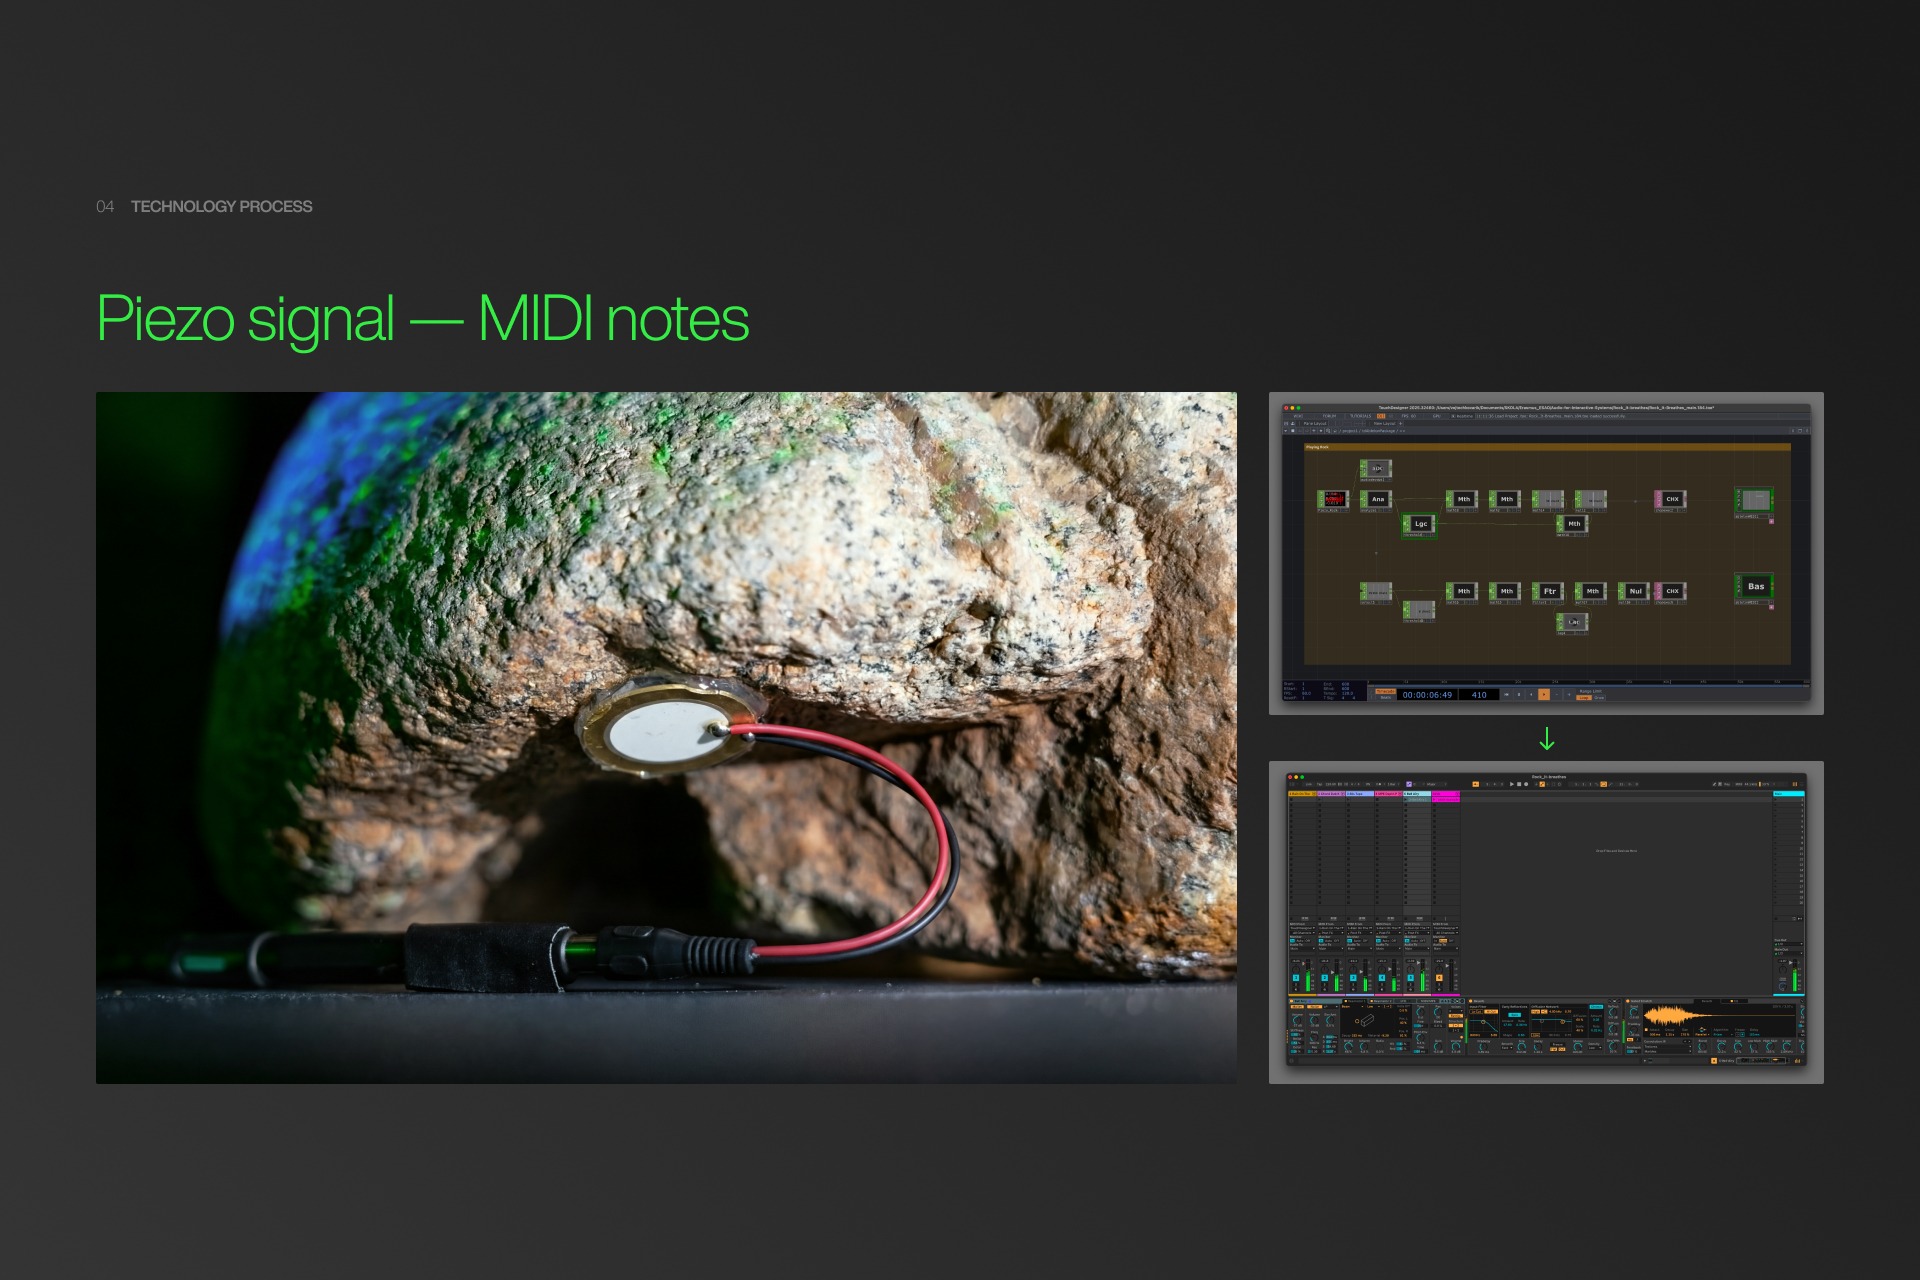Toggle Ableton track 1 activator button
Image resolution: width=1920 pixels, height=1280 pixels.
click(x=1296, y=978)
